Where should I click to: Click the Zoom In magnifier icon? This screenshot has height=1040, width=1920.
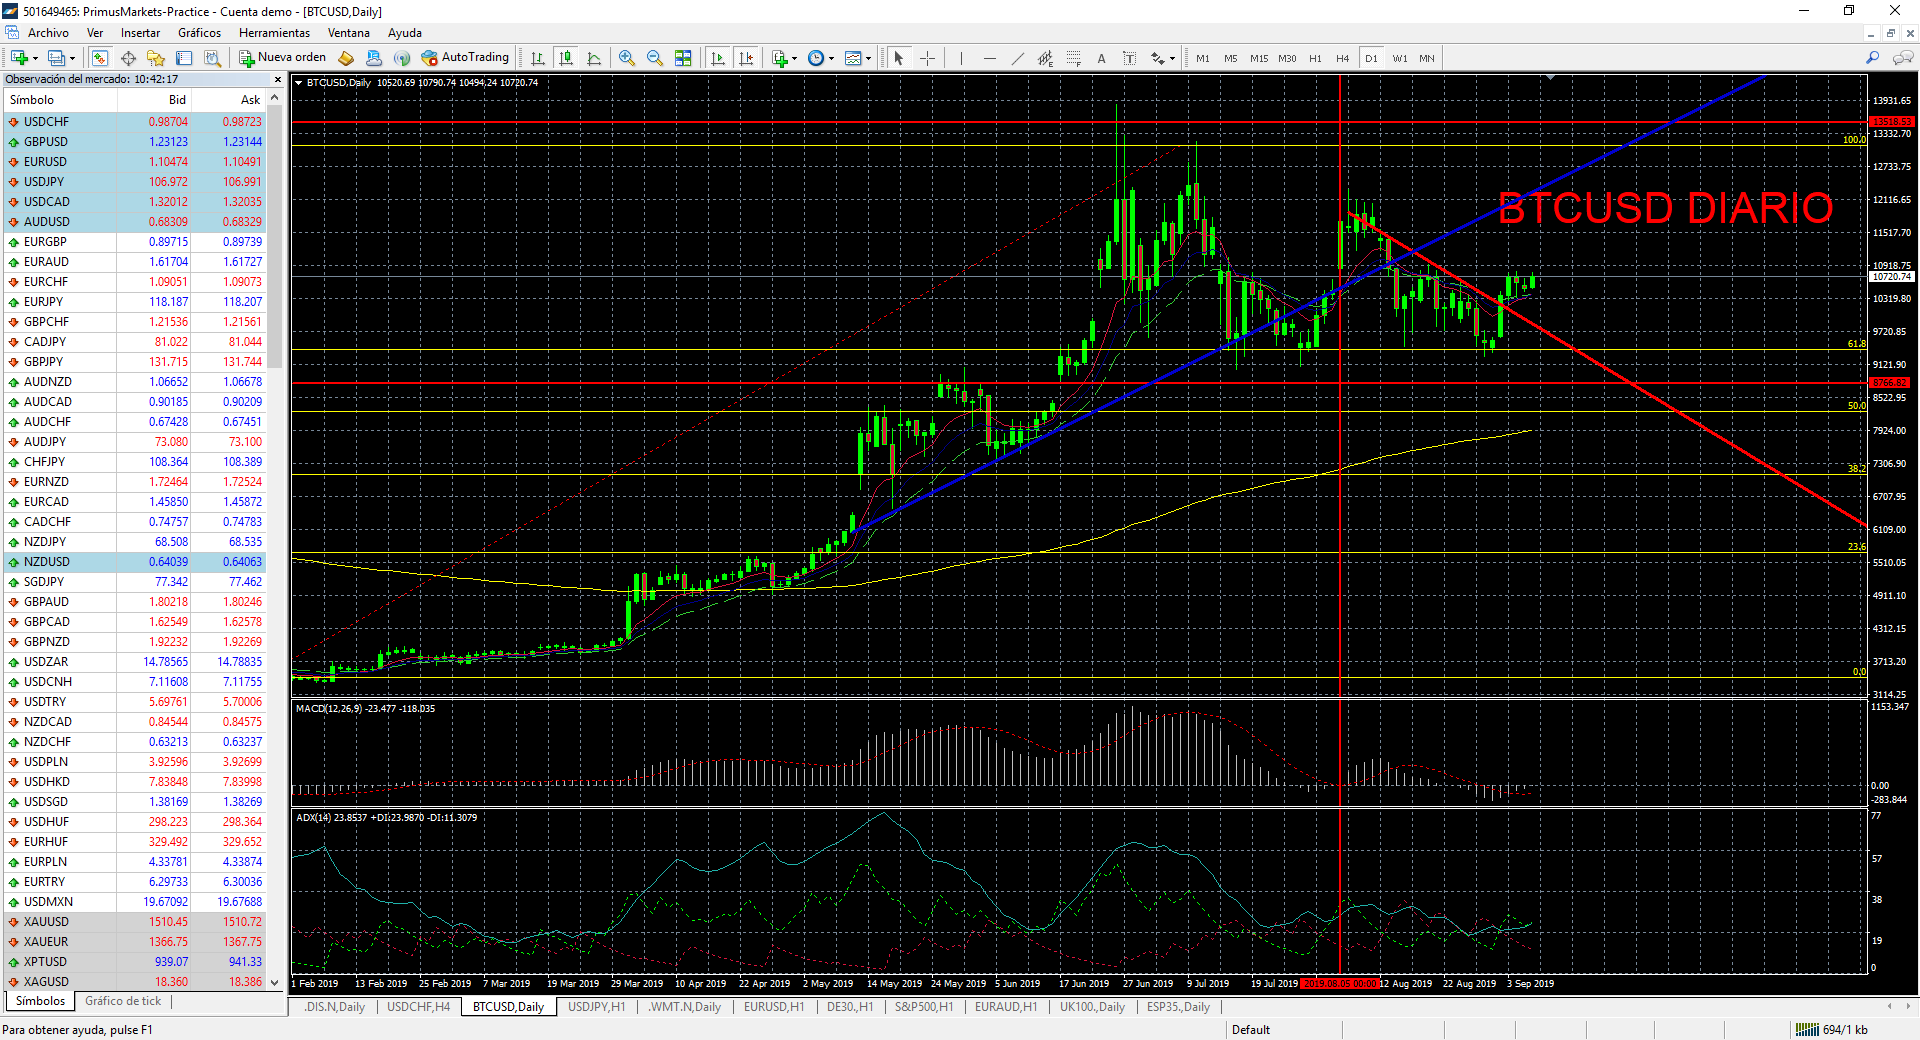pos(627,58)
